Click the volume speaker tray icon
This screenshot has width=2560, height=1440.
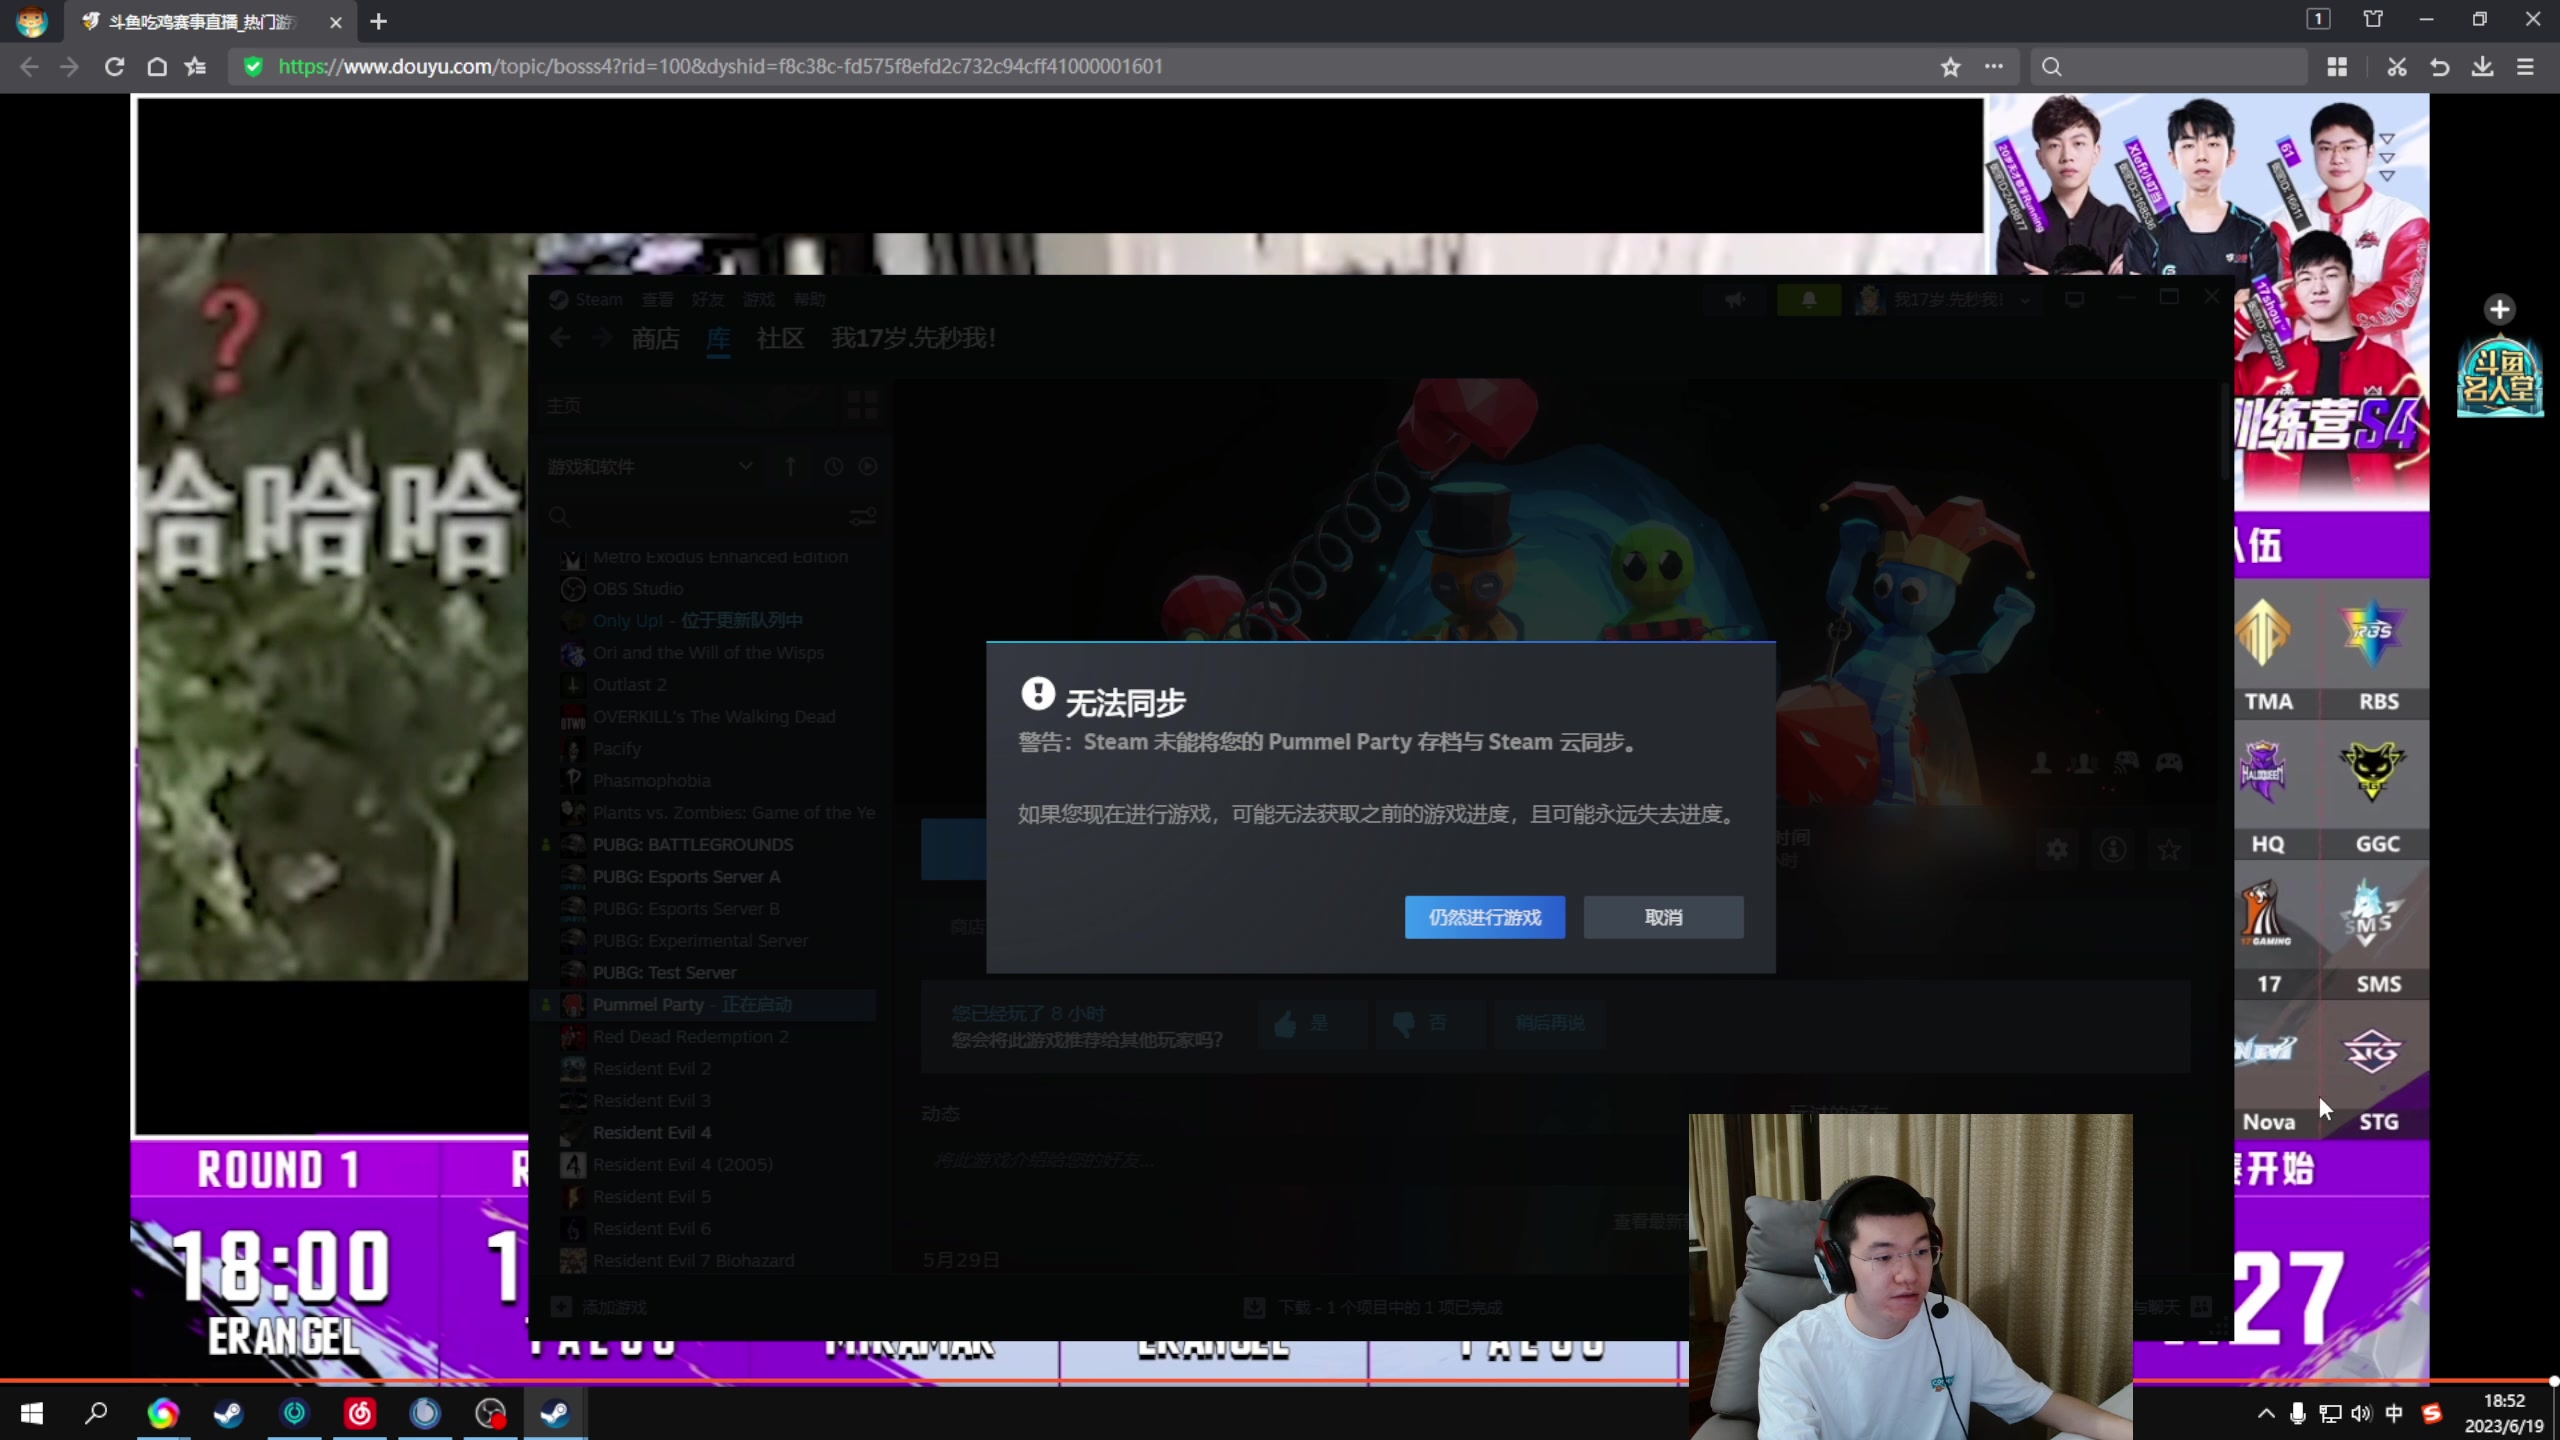pyautogui.click(x=2361, y=1413)
